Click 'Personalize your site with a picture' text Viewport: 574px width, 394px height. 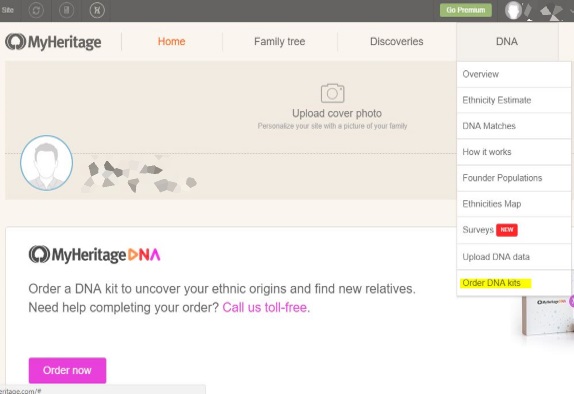332,126
